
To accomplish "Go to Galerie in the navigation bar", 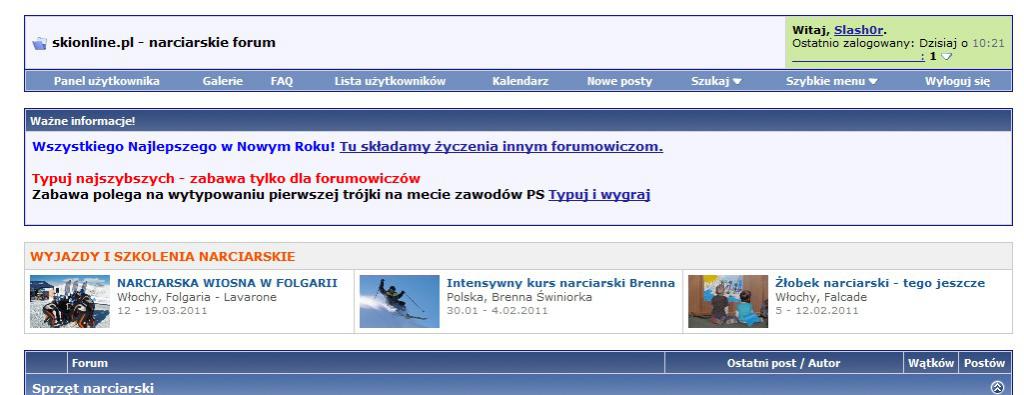I will point(223,82).
